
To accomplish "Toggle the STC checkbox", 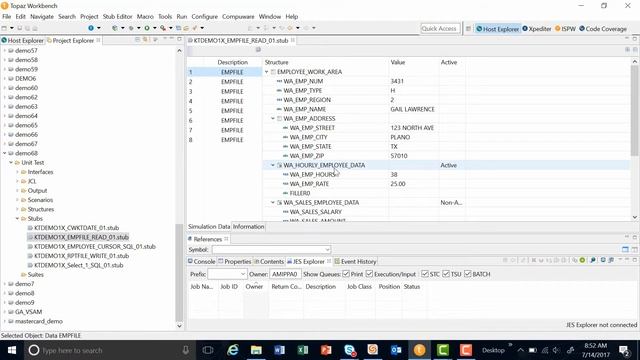I will click(424, 274).
